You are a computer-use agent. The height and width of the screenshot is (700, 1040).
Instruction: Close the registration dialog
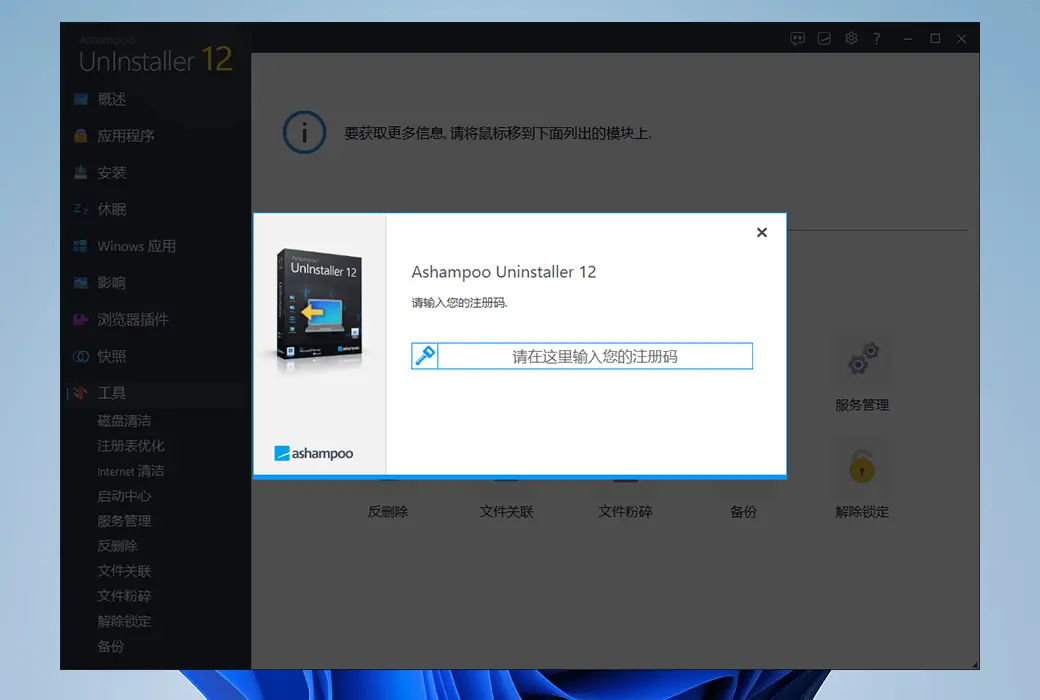point(762,232)
